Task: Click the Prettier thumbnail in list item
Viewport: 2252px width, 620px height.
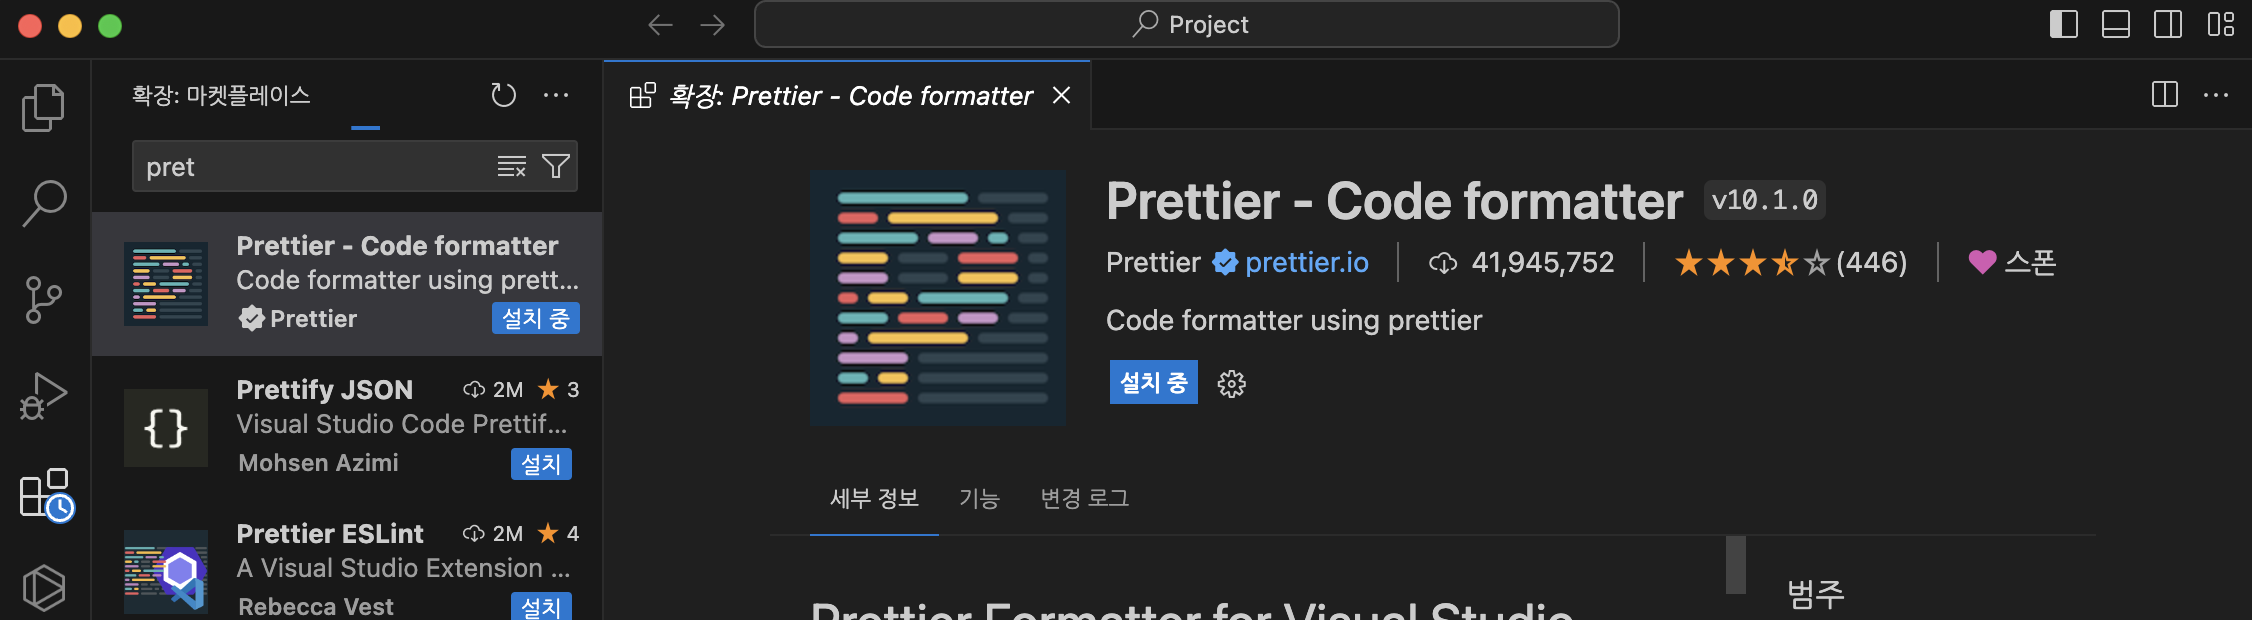Action: click(166, 284)
